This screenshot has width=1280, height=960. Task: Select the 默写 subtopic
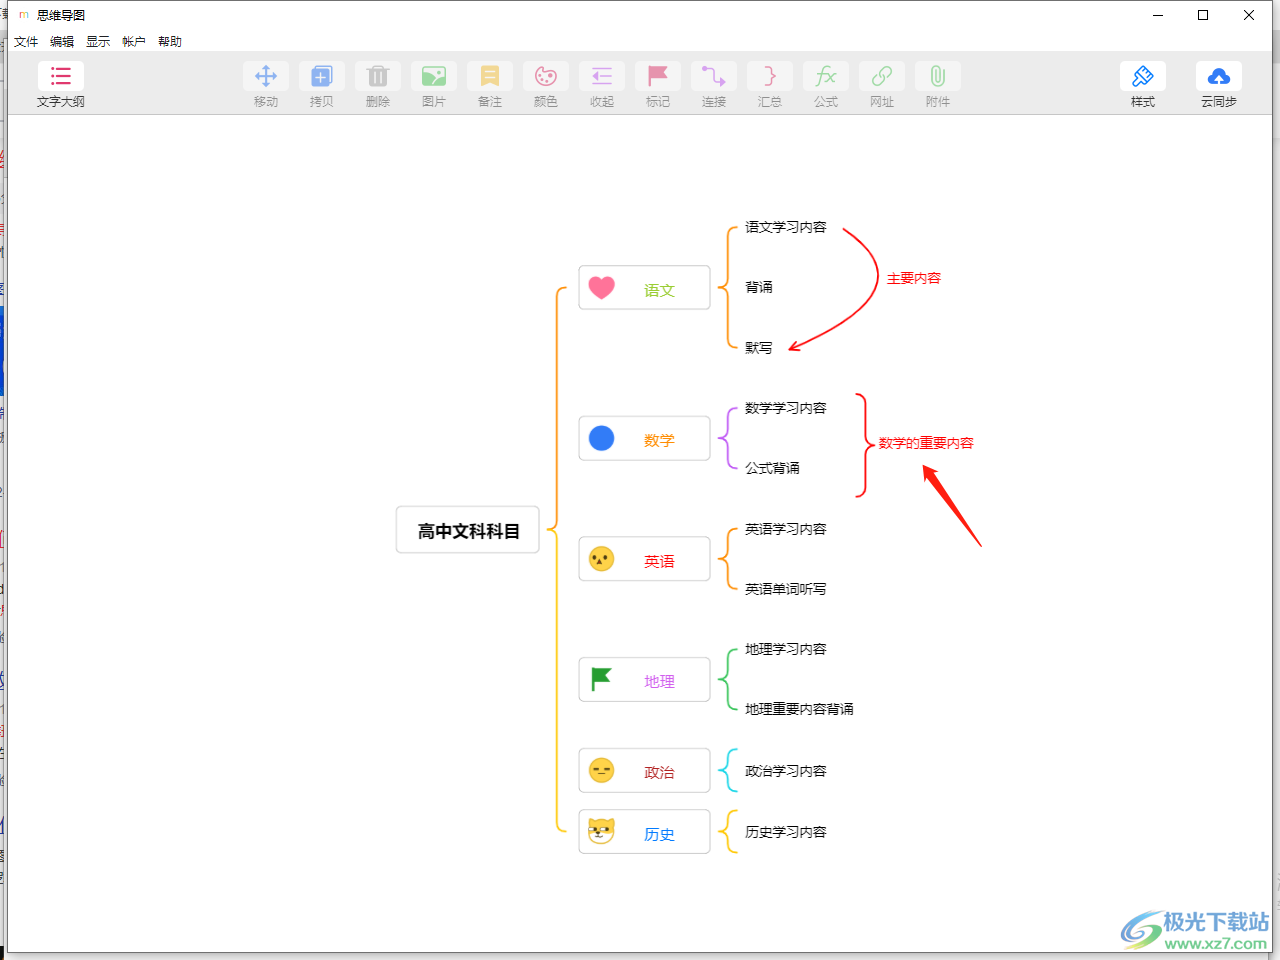pyautogui.click(x=759, y=348)
